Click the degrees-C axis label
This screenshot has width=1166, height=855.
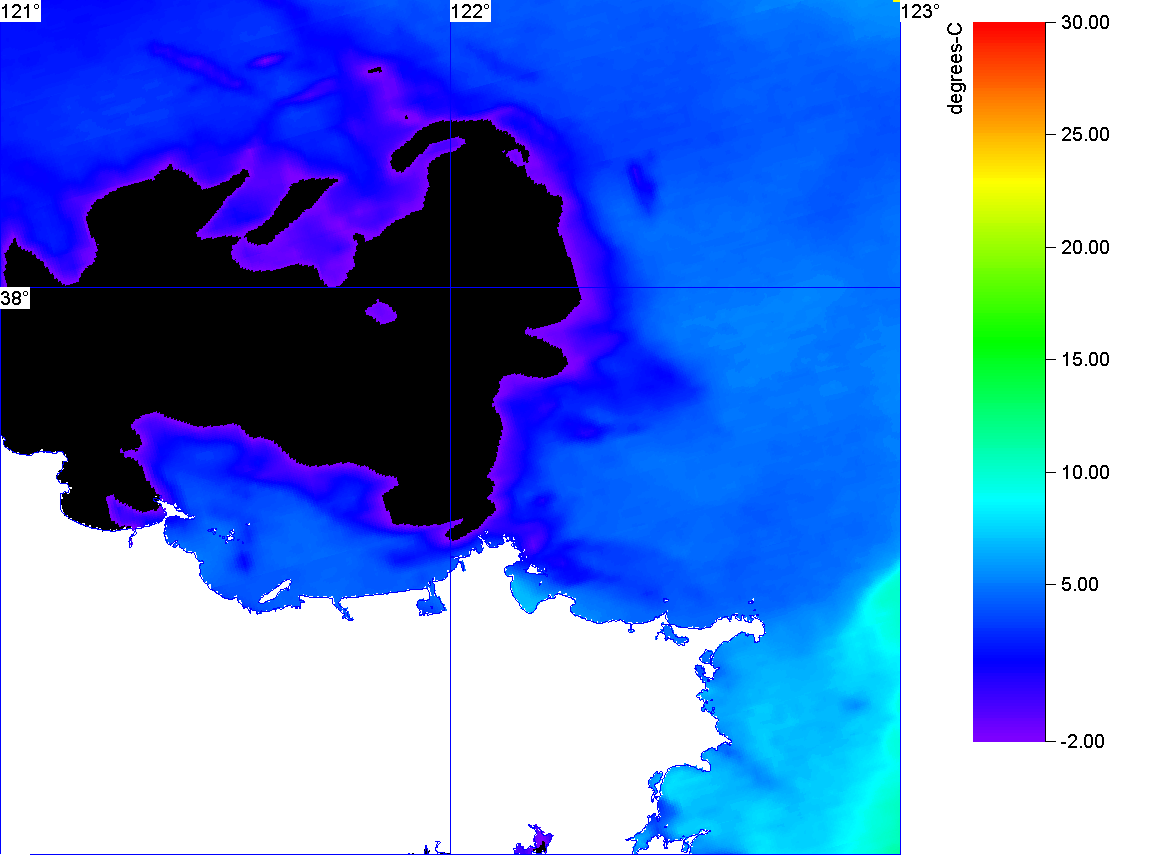coord(955,68)
